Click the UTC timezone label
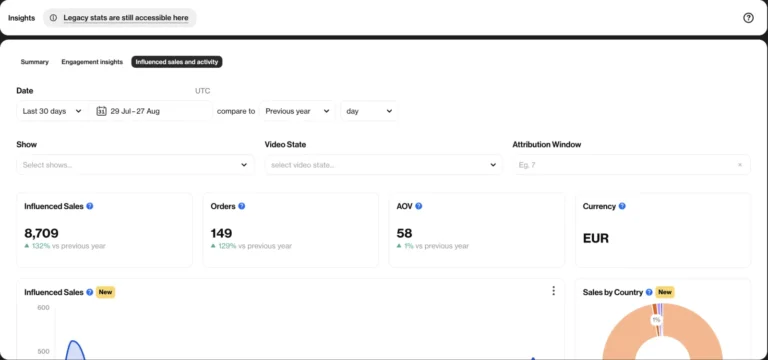The image size is (768, 360). [202, 91]
